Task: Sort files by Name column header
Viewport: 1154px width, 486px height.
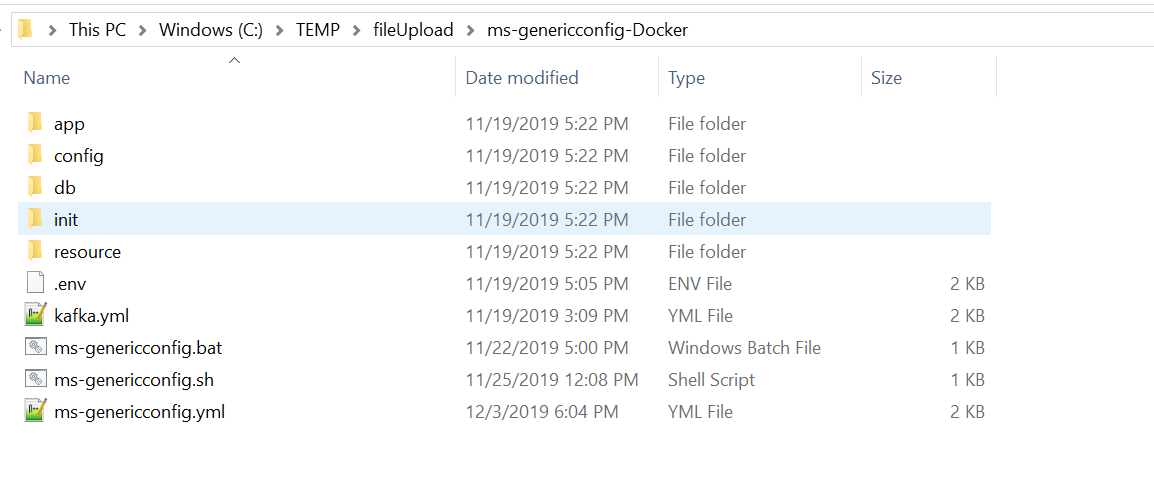Action: pos(47,78)
